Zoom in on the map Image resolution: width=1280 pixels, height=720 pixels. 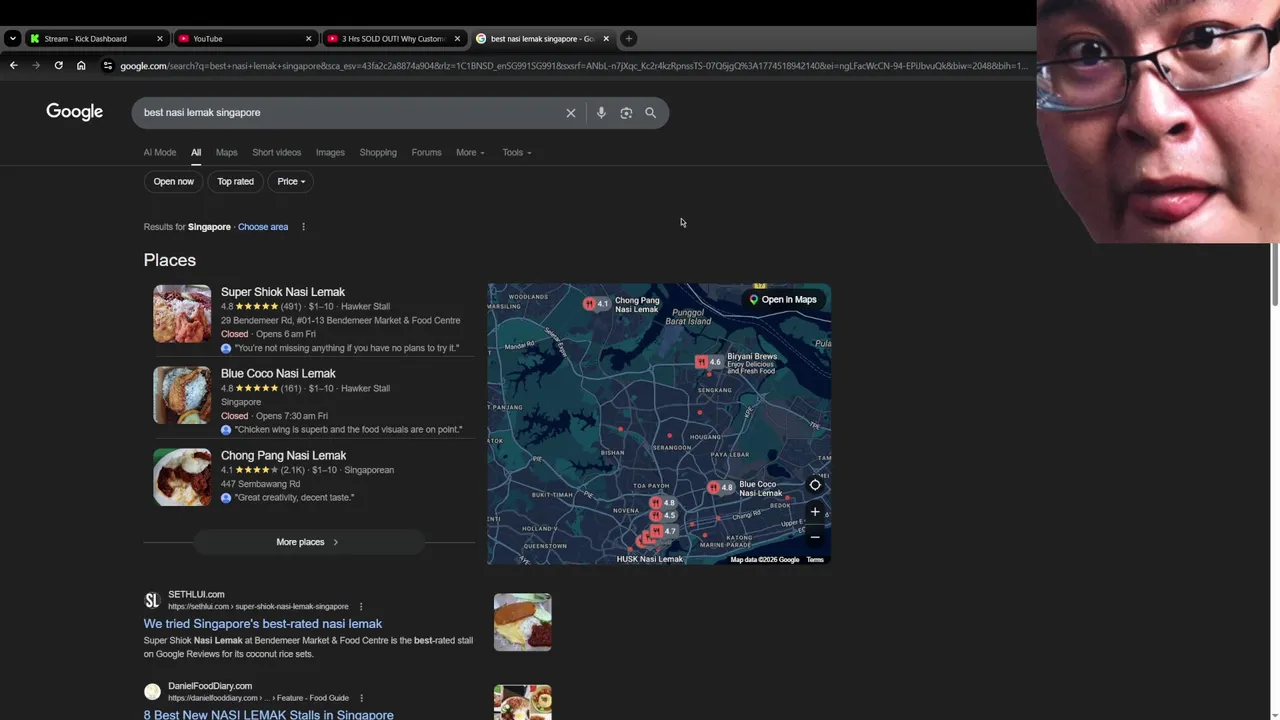pyautogui.click(x=815, y=512)
